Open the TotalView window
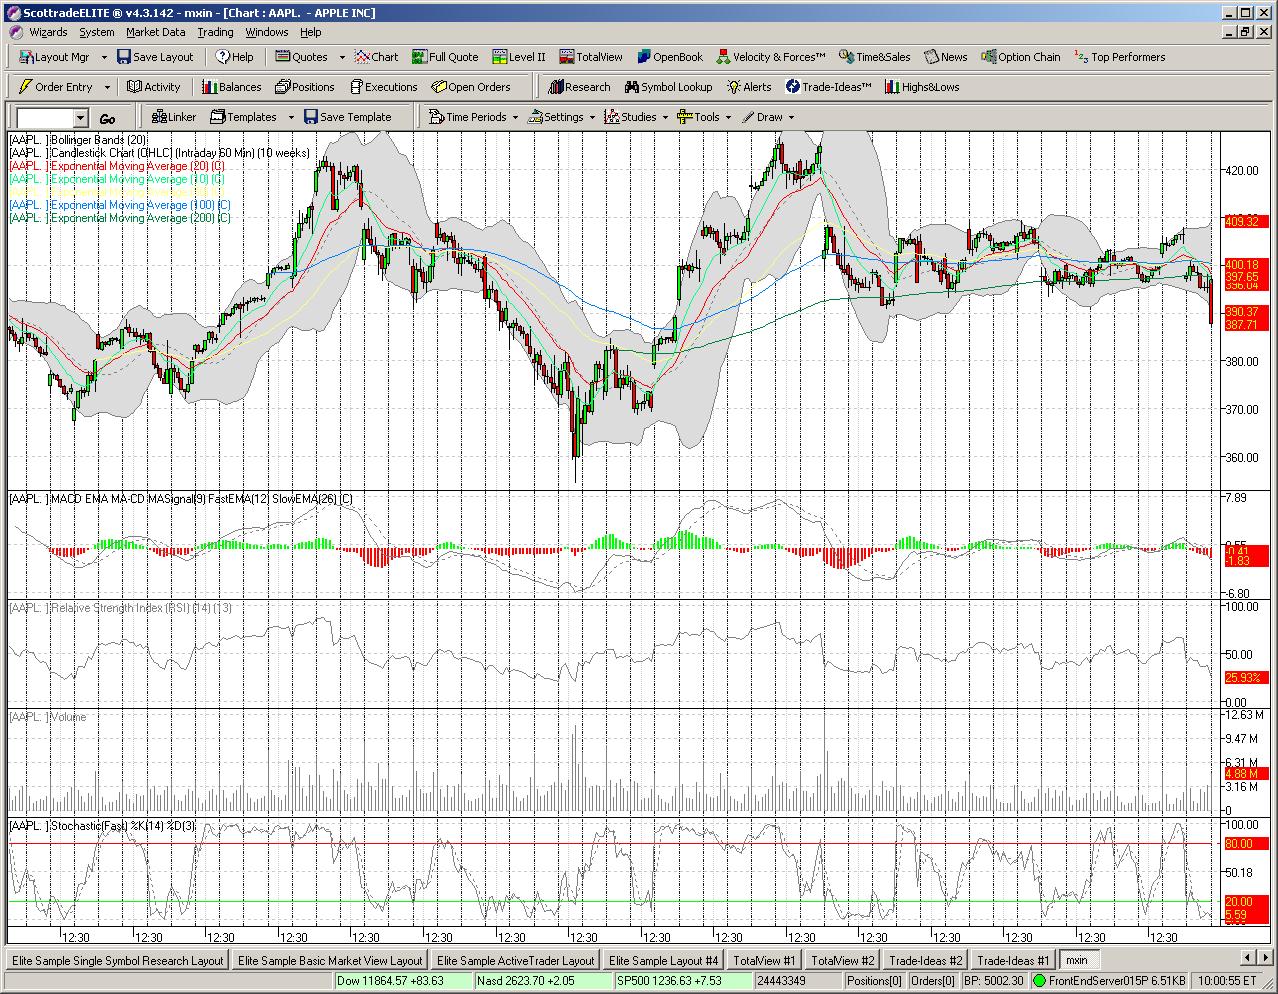 (591, 57)
